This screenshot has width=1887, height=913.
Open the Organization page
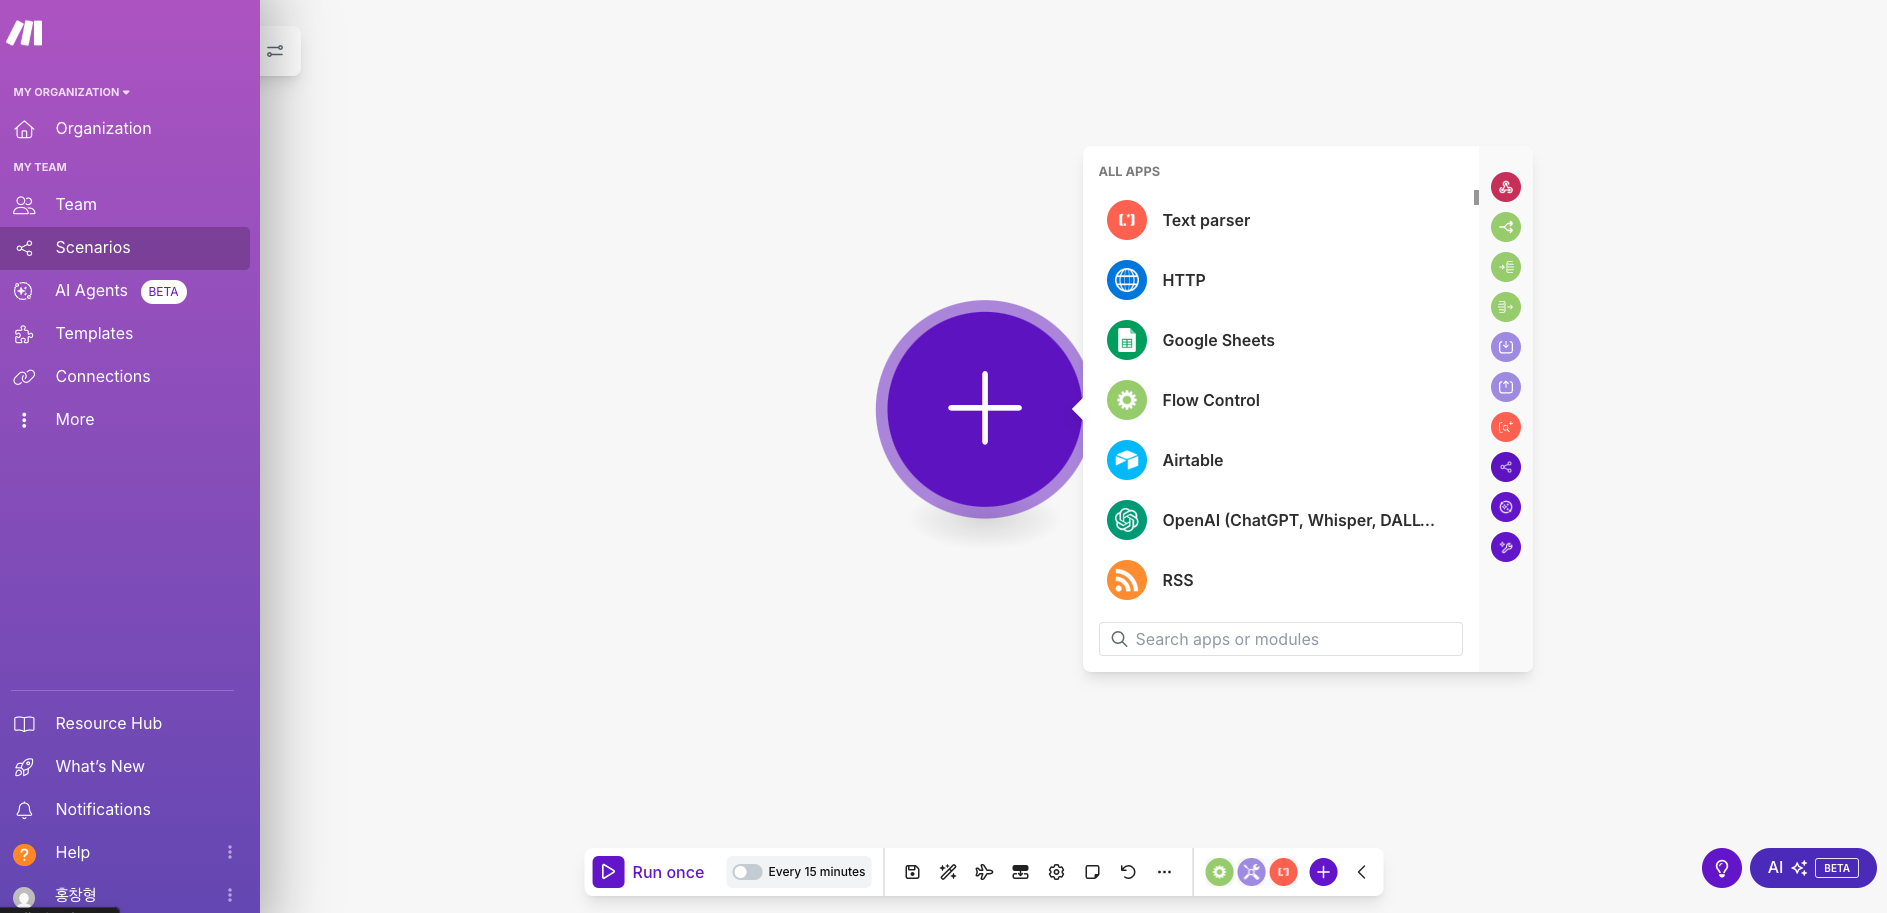click(x=125, y=129)
